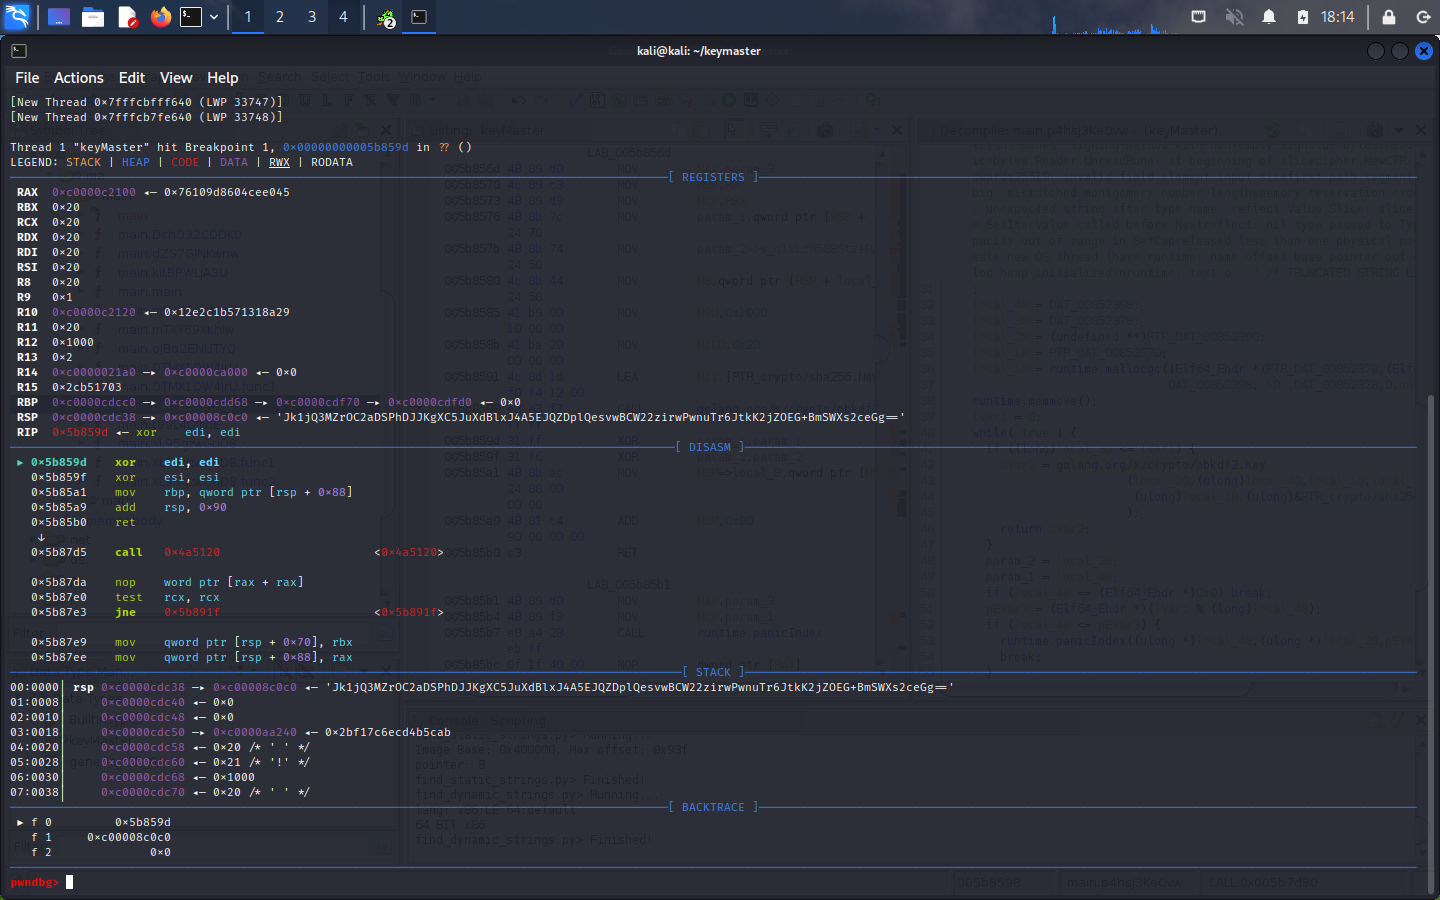The height and width of the screenshot is (900, 1440).
Task: Switch to workspace 3
Action: pyautogui.click(x=312, y=17)
